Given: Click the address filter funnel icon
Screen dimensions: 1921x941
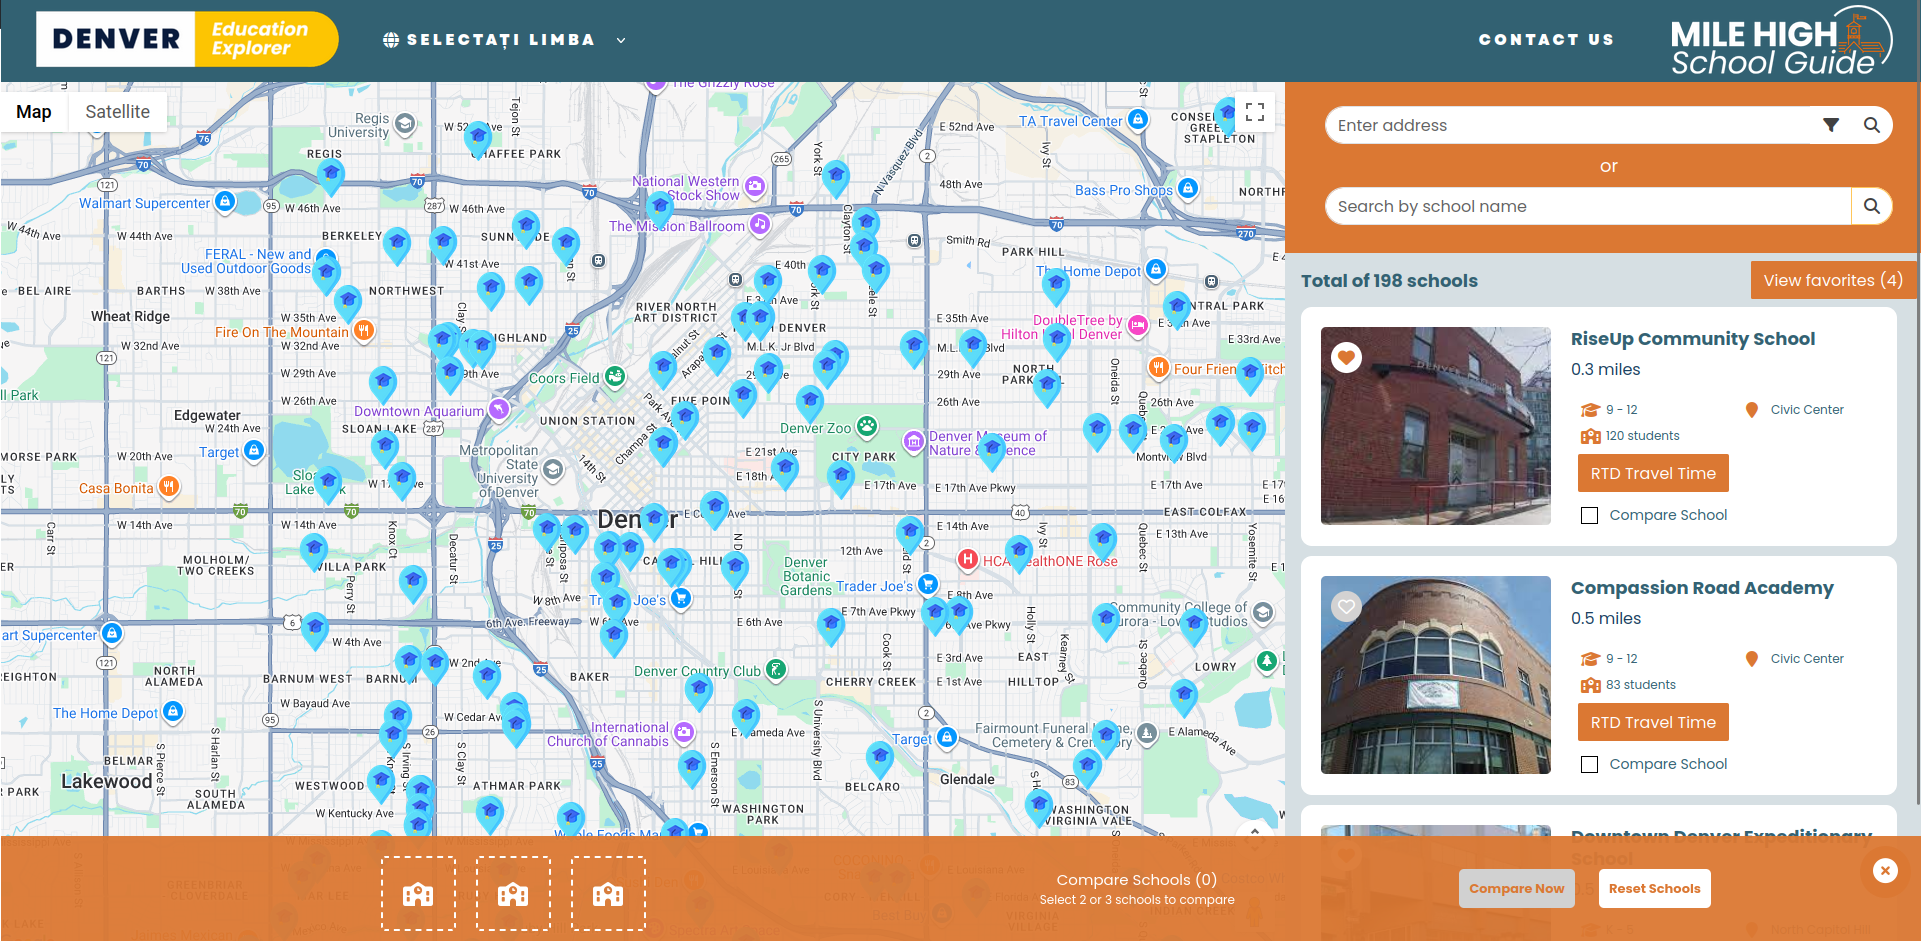Looking at the screenshot, I should click(1830, 125).
